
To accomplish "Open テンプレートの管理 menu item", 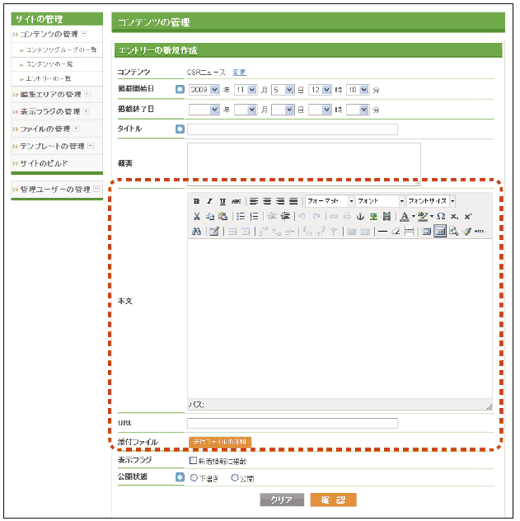I will pos(52,146).
